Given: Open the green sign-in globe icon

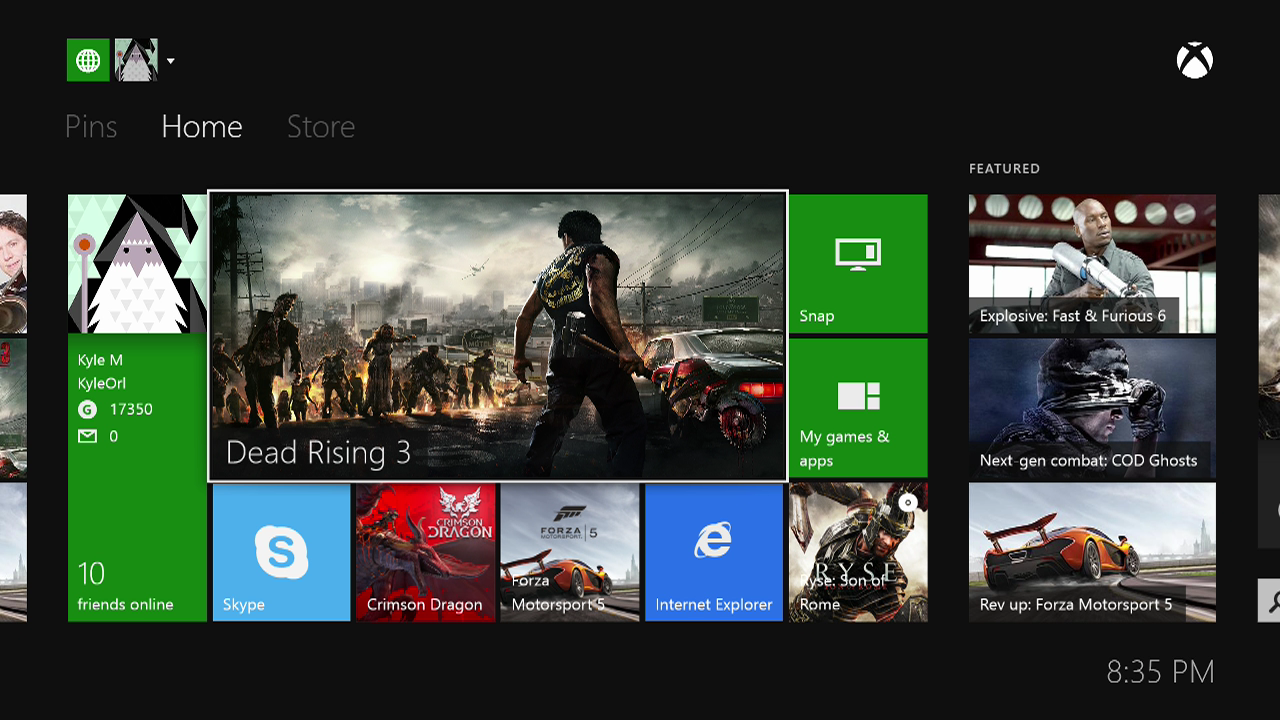Looking at the screenshot, I should coord(87,60).
